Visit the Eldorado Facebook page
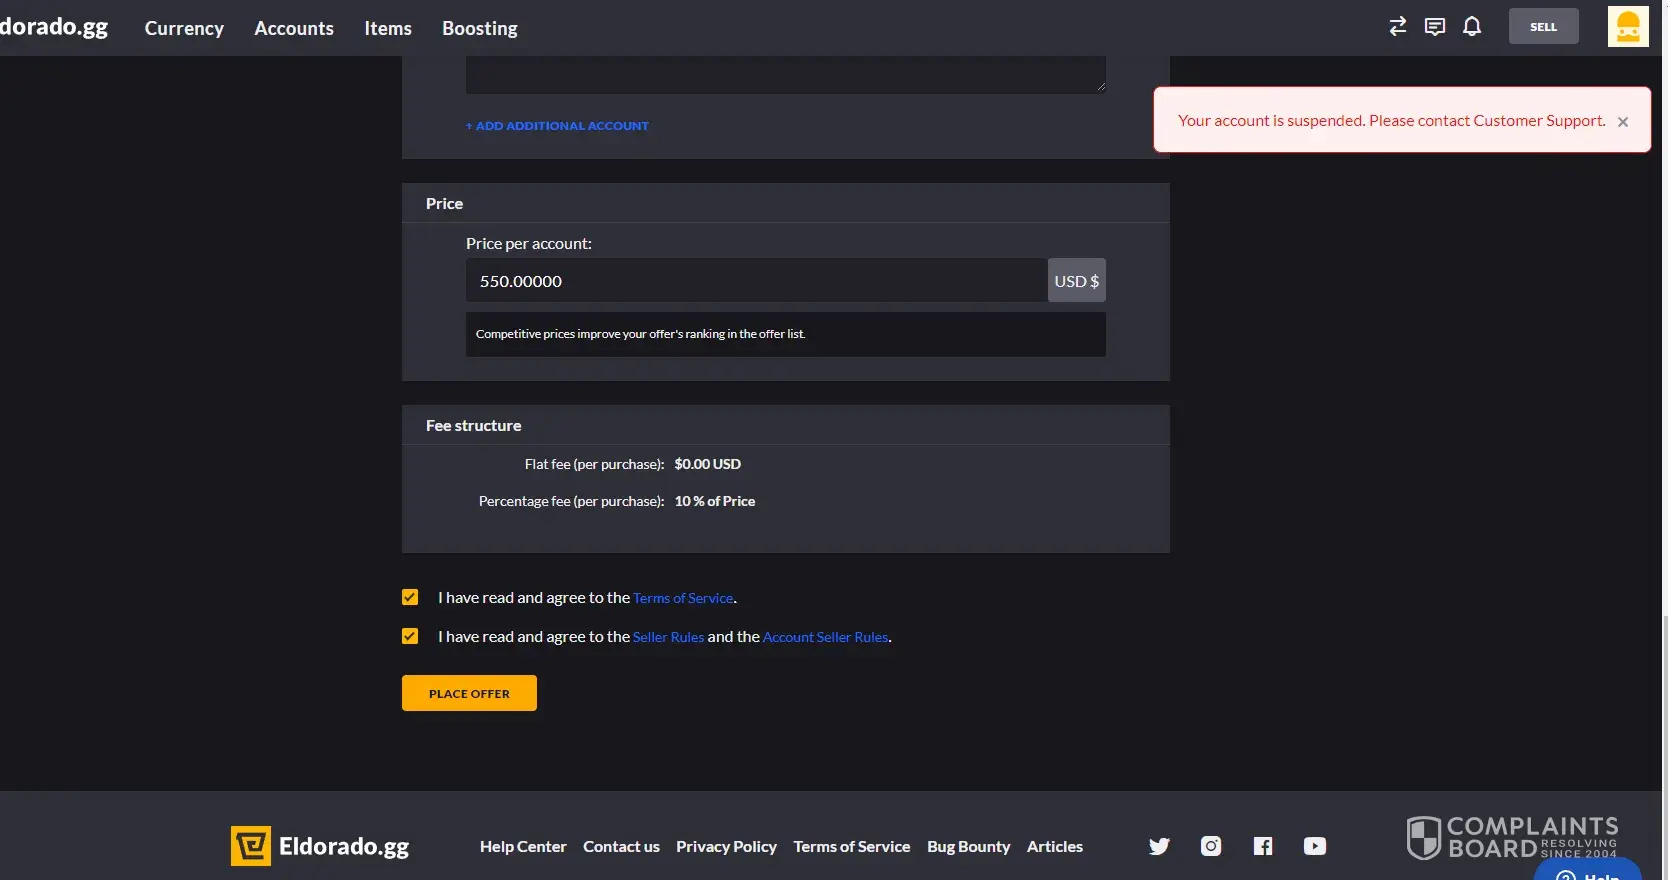Screen dimensions: 1668x880 coord(1263,846)
